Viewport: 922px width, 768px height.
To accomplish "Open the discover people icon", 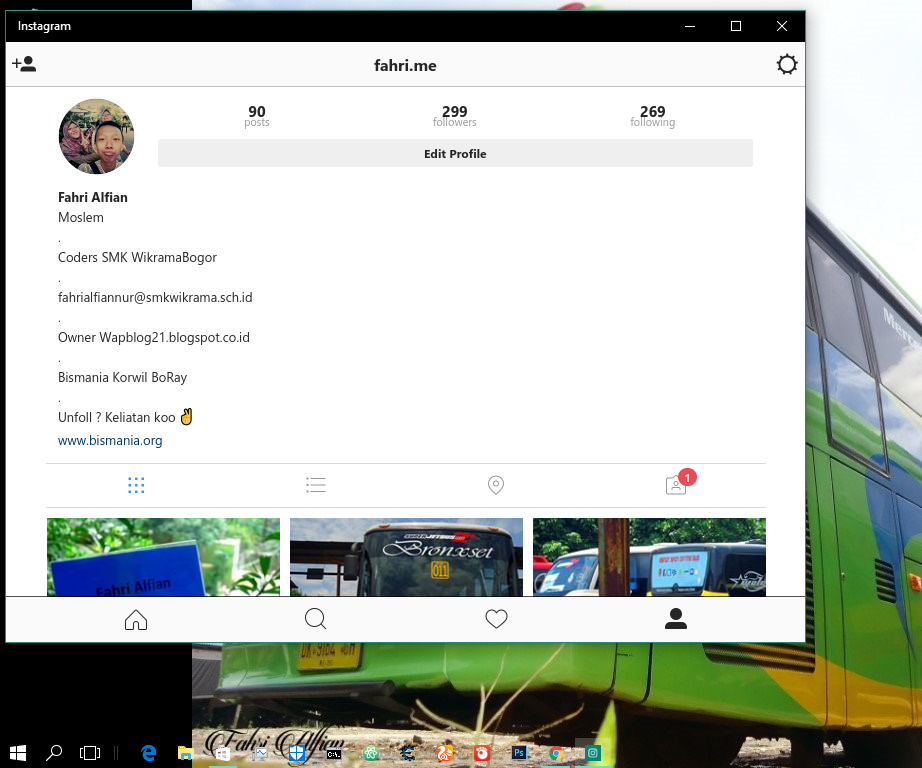I will [x=24, y=64].
